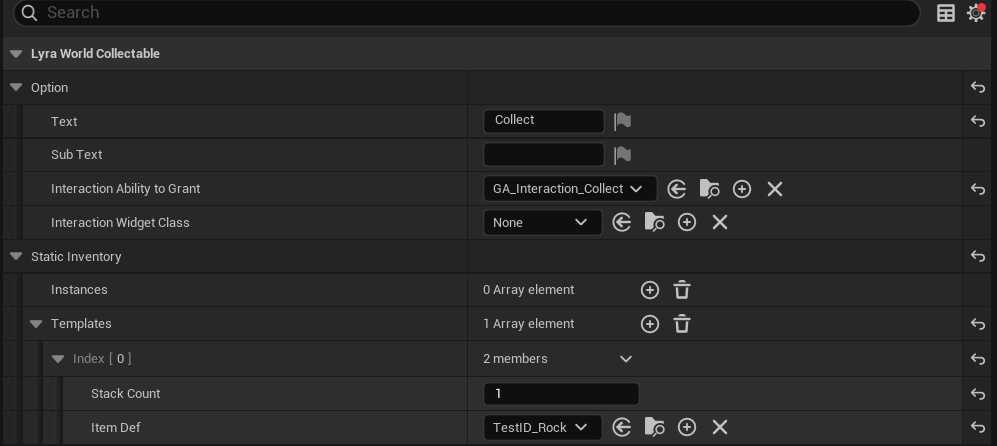Click the Sub Text input field
The width and height of the screenshot is (997, 446).
543,155
